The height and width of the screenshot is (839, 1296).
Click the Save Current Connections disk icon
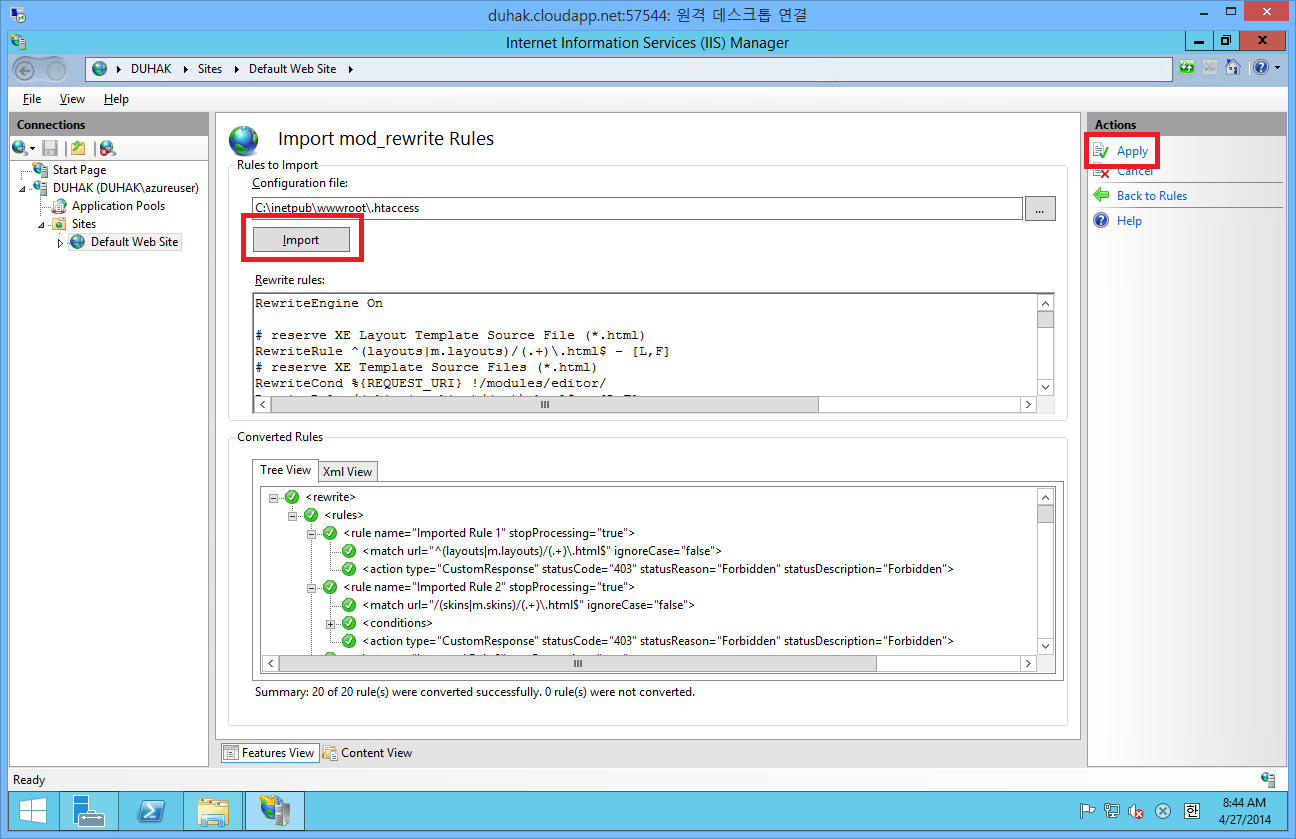[50, 148]
